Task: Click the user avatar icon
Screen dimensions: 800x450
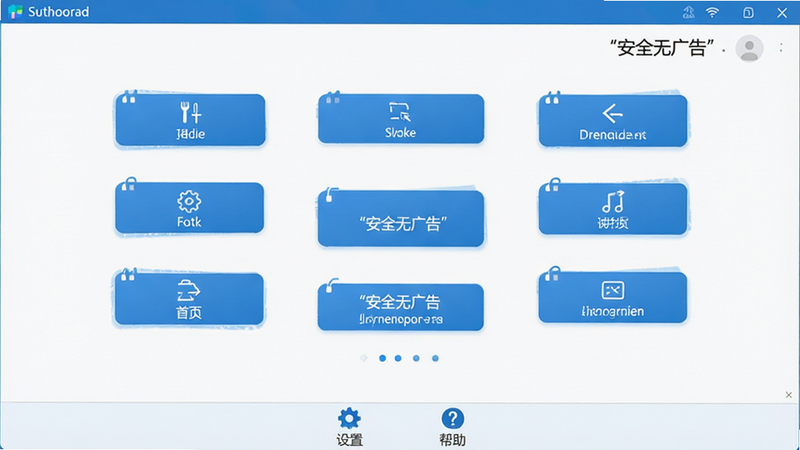Action: (749, 48)
